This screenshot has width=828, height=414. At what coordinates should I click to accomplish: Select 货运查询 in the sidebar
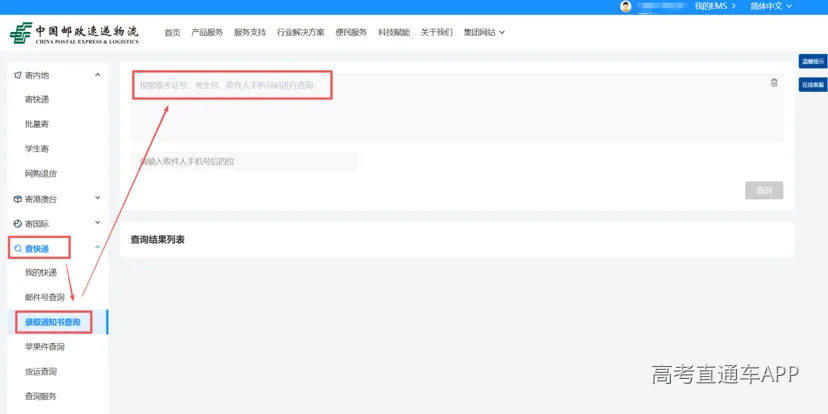[41, 372]
